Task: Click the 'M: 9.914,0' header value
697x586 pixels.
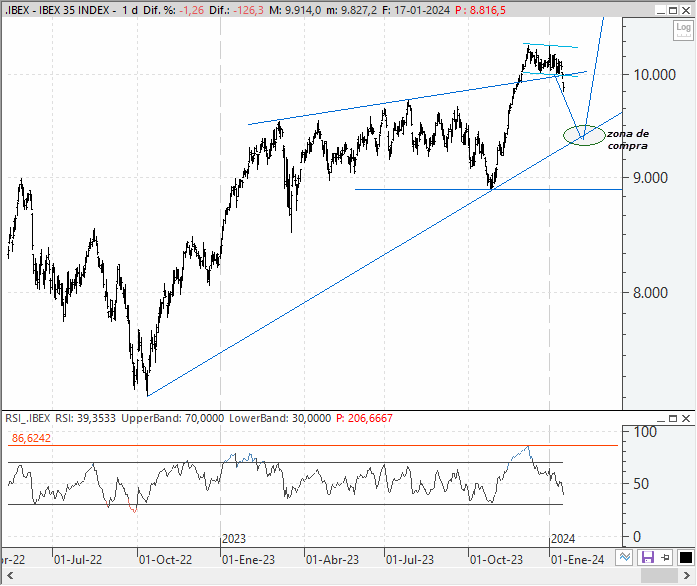Action: click(295, 10)
